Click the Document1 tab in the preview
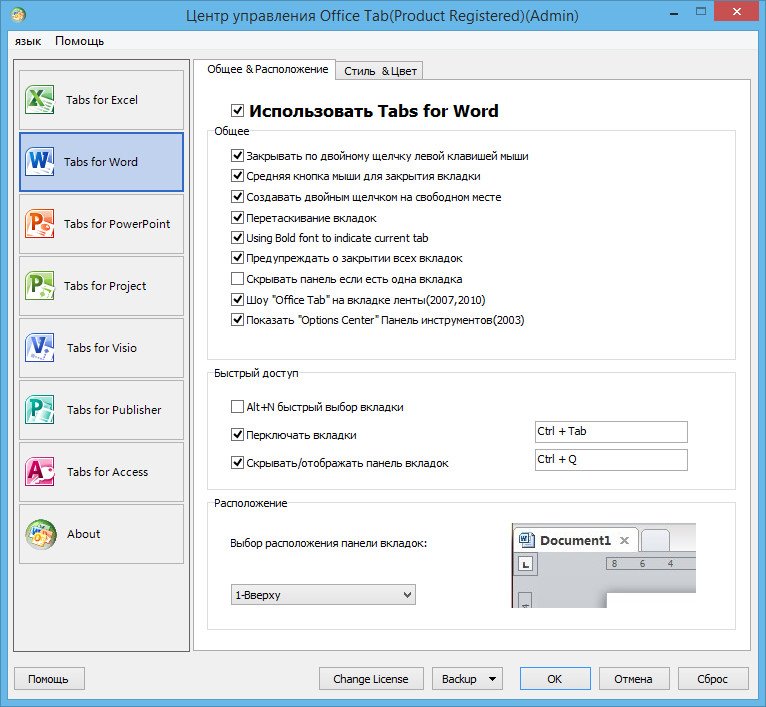 click(x=576, y=540)
